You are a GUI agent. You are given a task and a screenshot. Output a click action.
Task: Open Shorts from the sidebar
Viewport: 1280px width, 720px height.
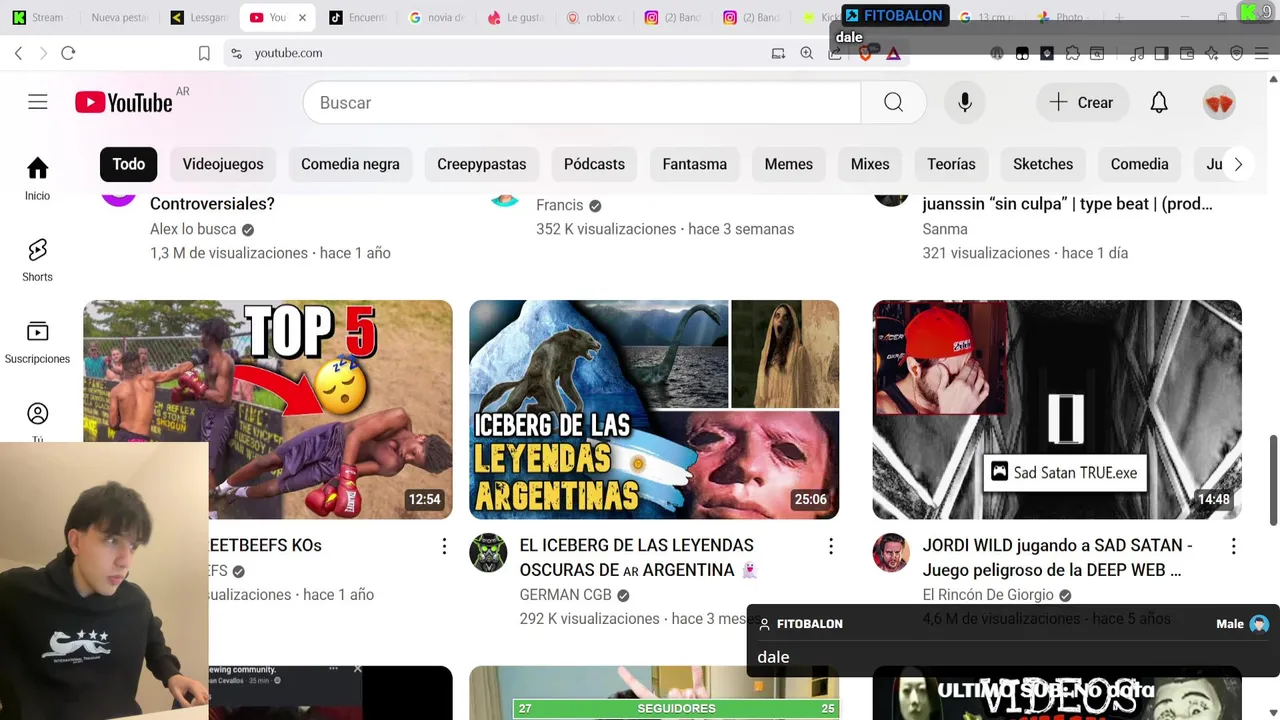[x=37, y=260]
